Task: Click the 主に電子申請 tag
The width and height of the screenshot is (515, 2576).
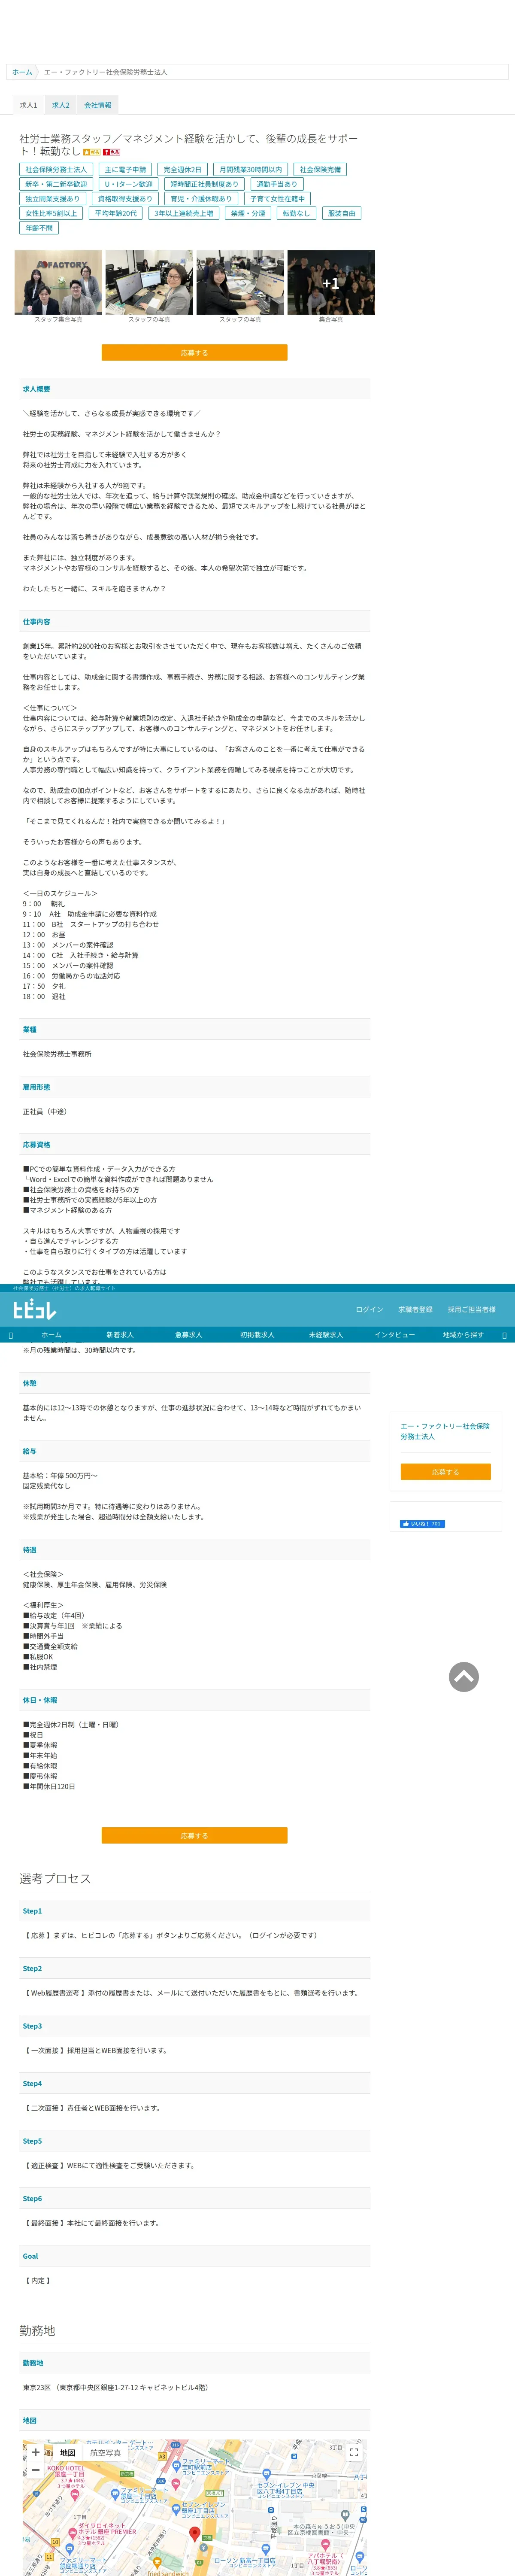Action: (125, 170)
